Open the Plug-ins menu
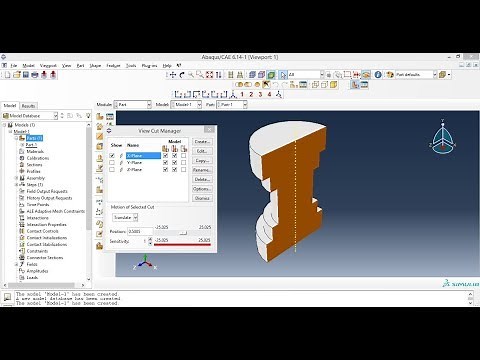The image size is (480, 360). pyautogui.click(x=149, y=66)
